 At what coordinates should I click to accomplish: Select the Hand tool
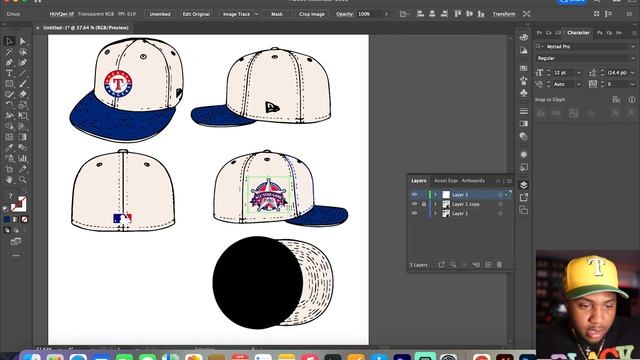pyautogui.click(x=9, y=179)
